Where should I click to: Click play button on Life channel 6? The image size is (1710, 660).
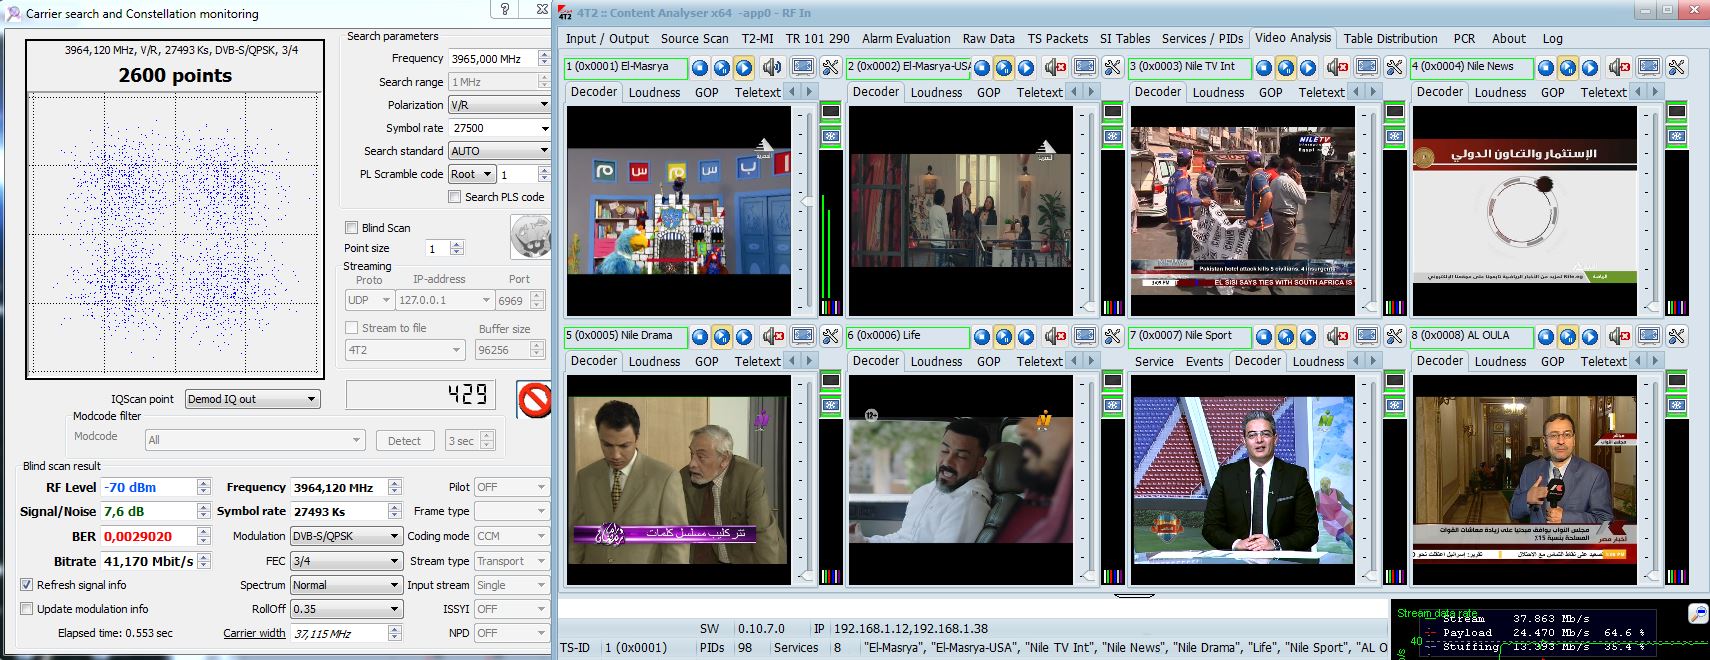click(x=1026, y=337)
